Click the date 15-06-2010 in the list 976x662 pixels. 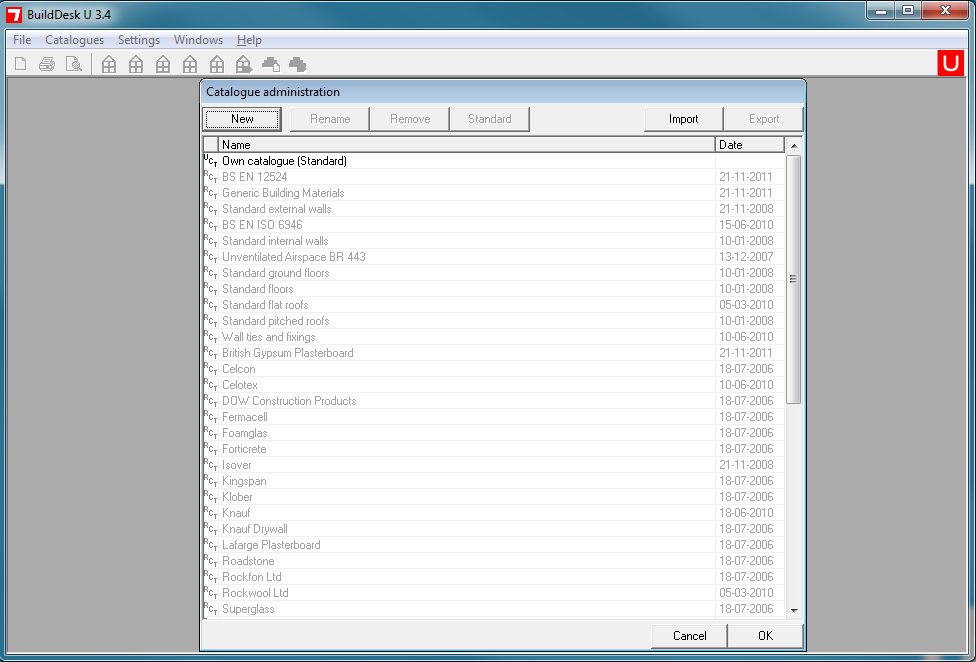(746, 225)
